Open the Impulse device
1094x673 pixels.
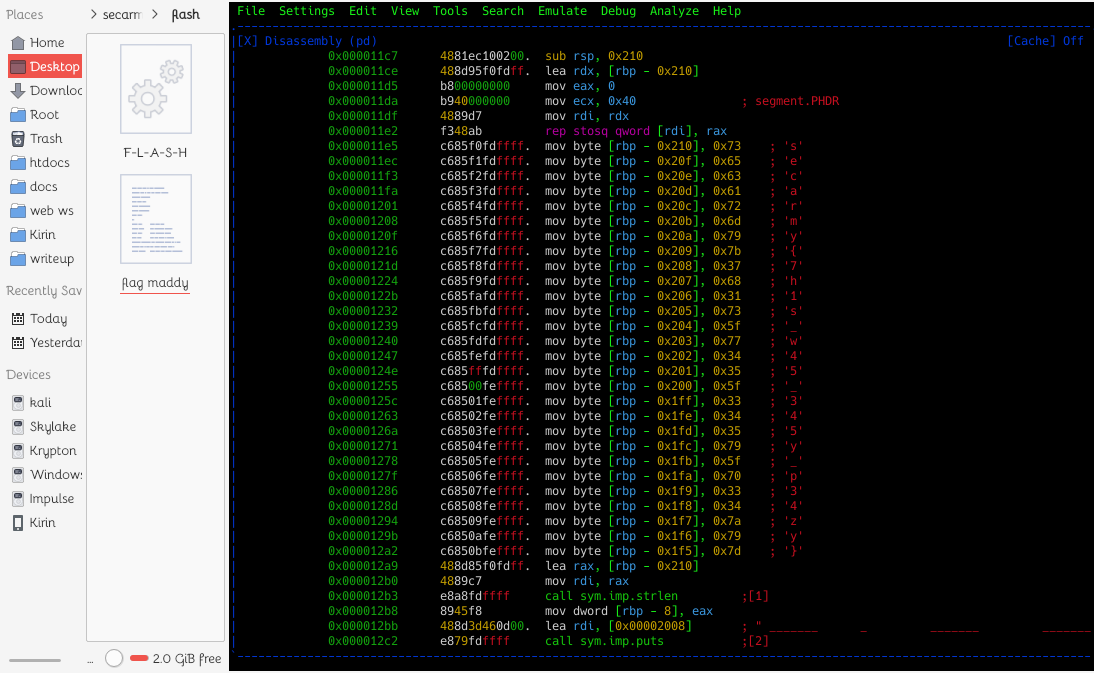45,499
